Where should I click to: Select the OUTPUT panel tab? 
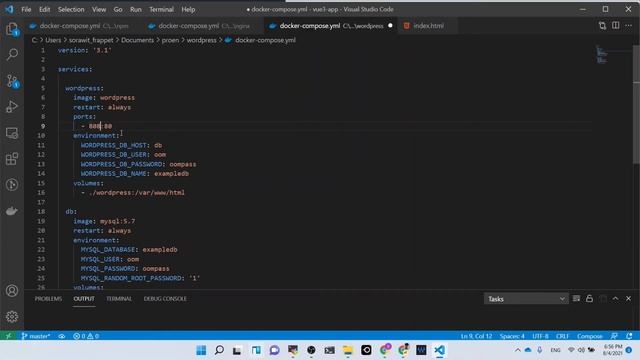click(x=84, y=299)
